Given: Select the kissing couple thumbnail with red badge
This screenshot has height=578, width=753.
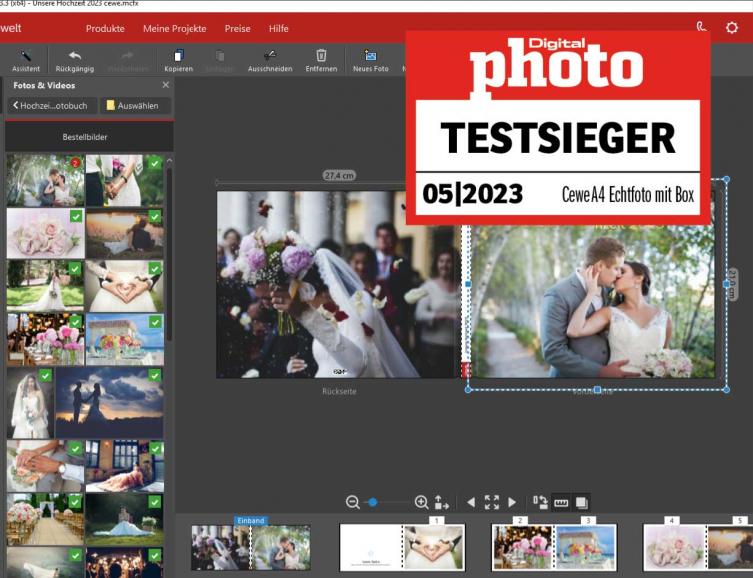Looking at the screenshot, I should (46, 180).
